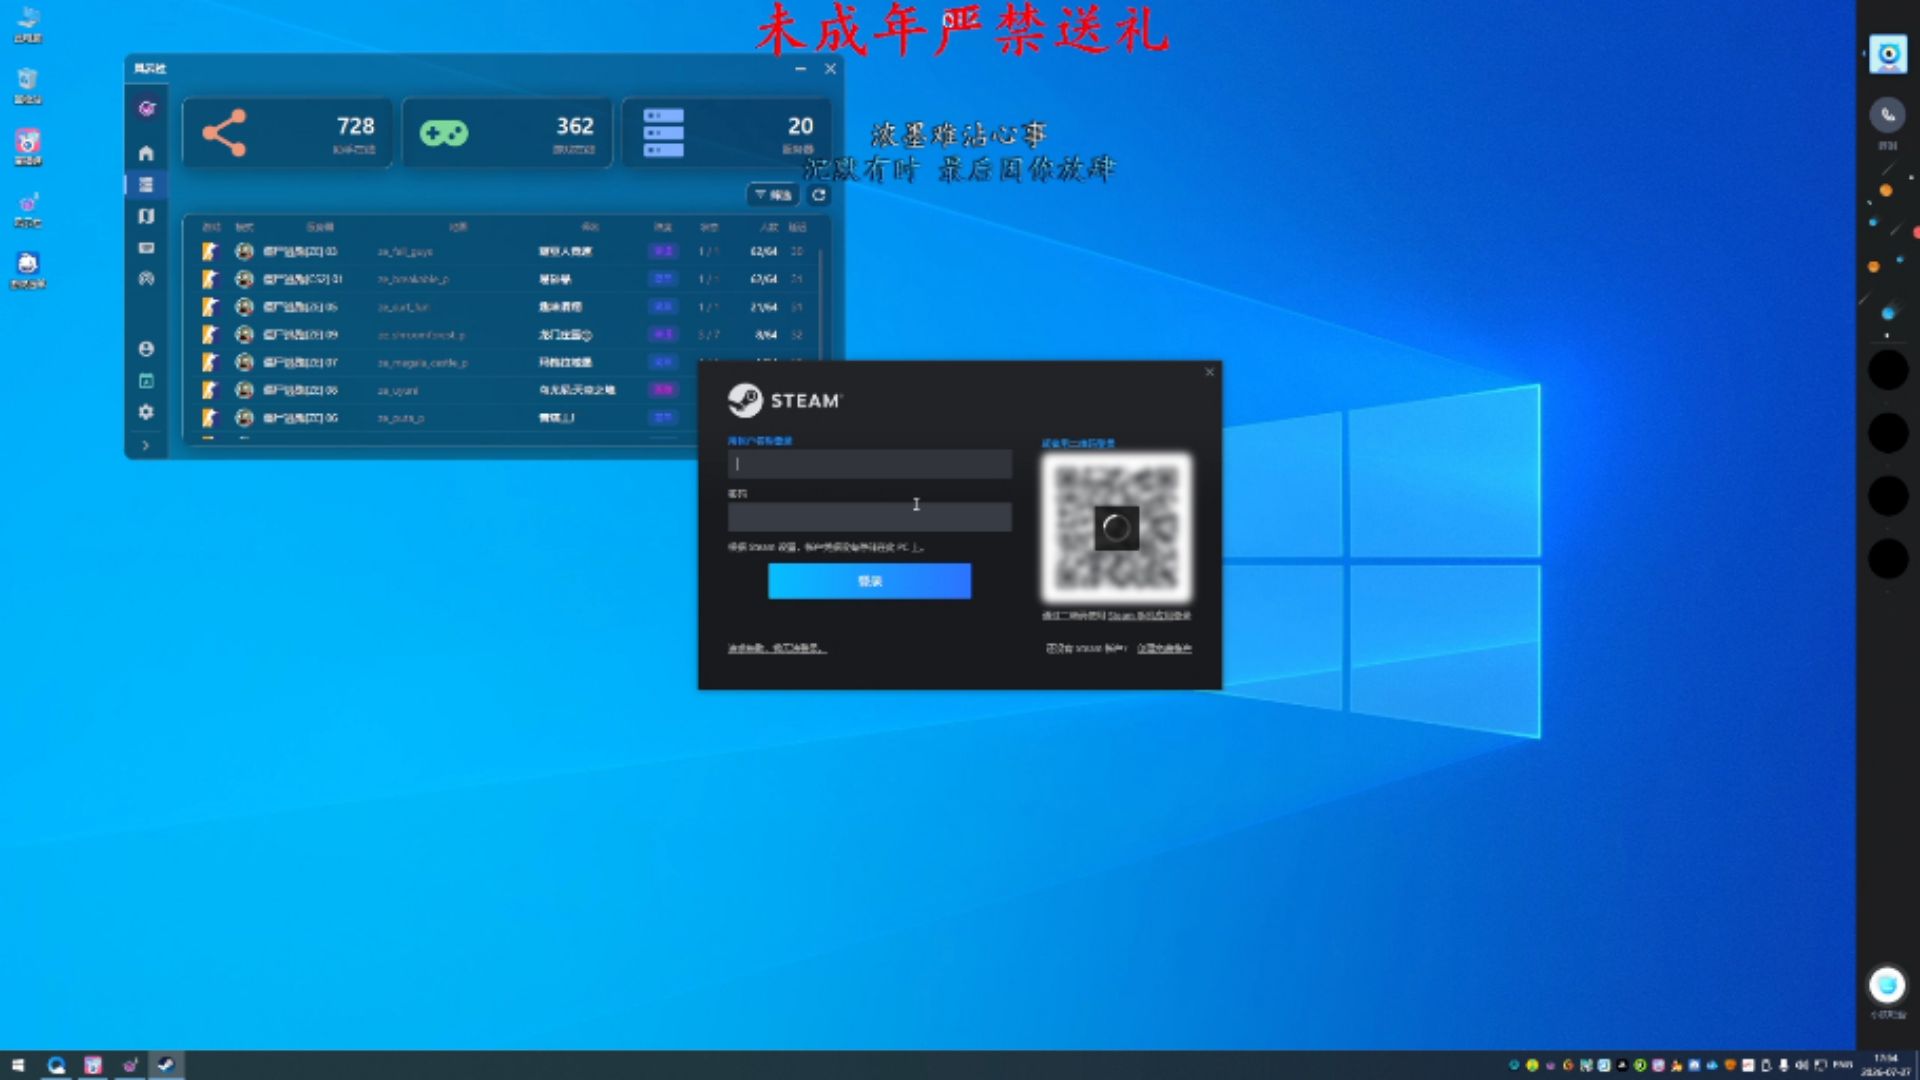Open the filter button above the server list

773,195
